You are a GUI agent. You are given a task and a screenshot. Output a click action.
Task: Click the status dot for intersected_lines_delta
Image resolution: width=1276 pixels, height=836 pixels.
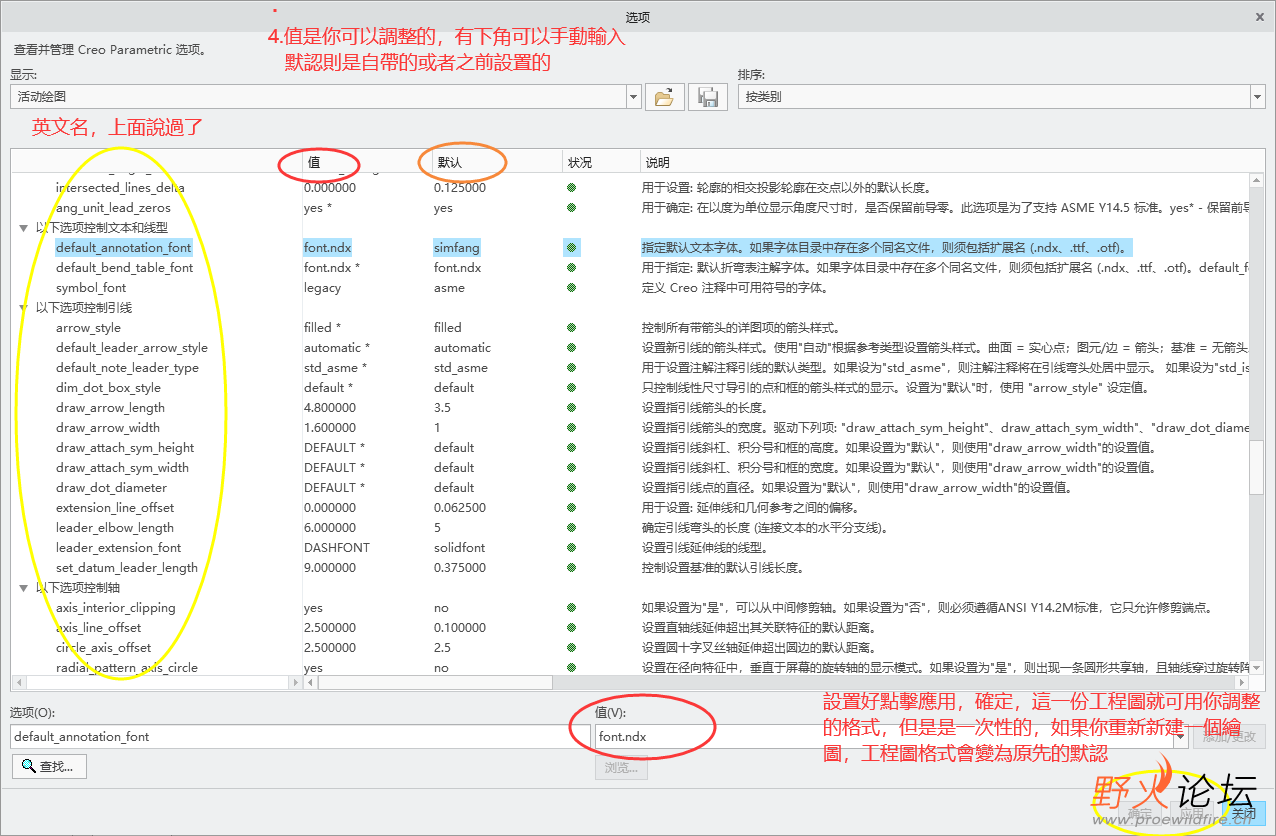(571, 188)
